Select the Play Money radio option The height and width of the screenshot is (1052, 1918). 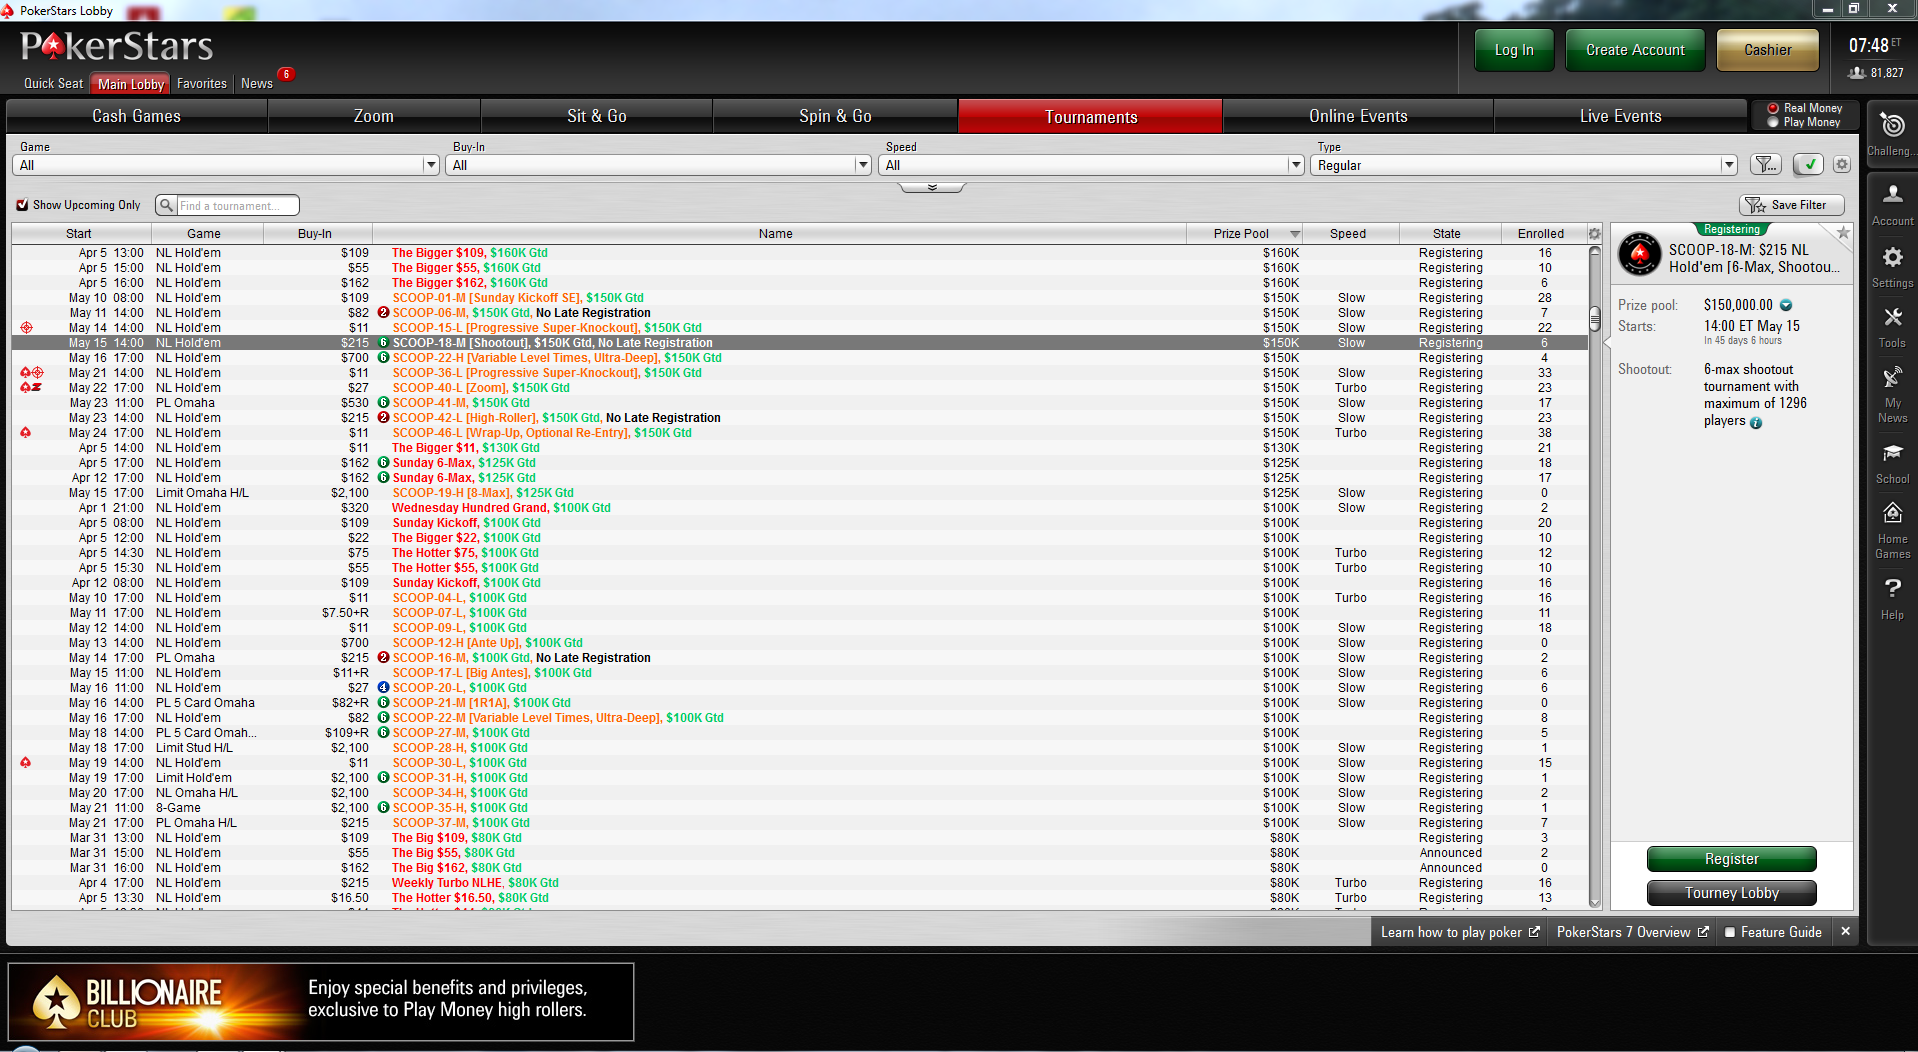[1773, 122]
